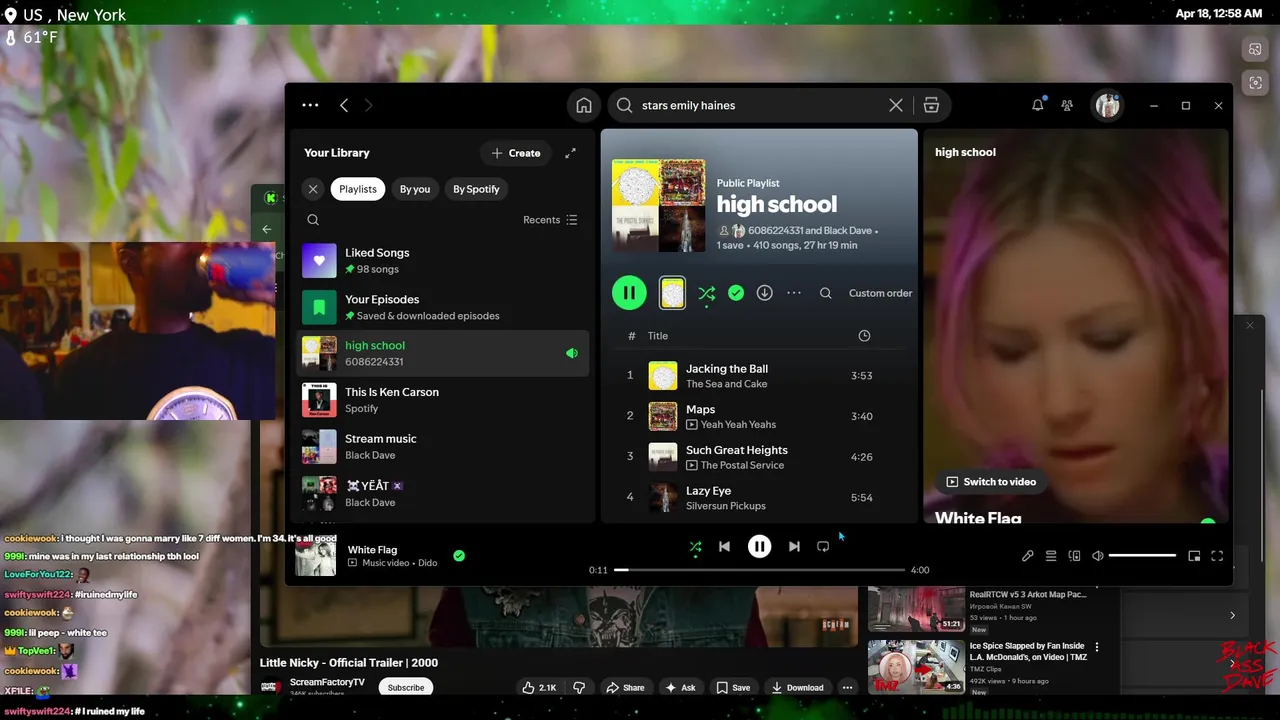The height and width of the screenshot is (720, 1280).
Task: Open artist Yeah Yeah Yeahs link
Action: [738, 425]
